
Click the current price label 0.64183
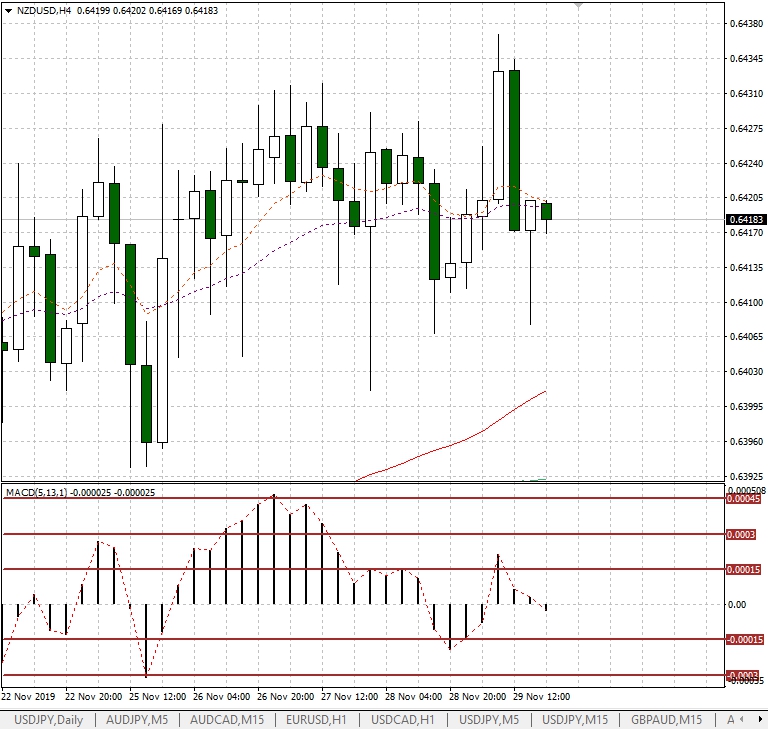(x=745, y=219)
